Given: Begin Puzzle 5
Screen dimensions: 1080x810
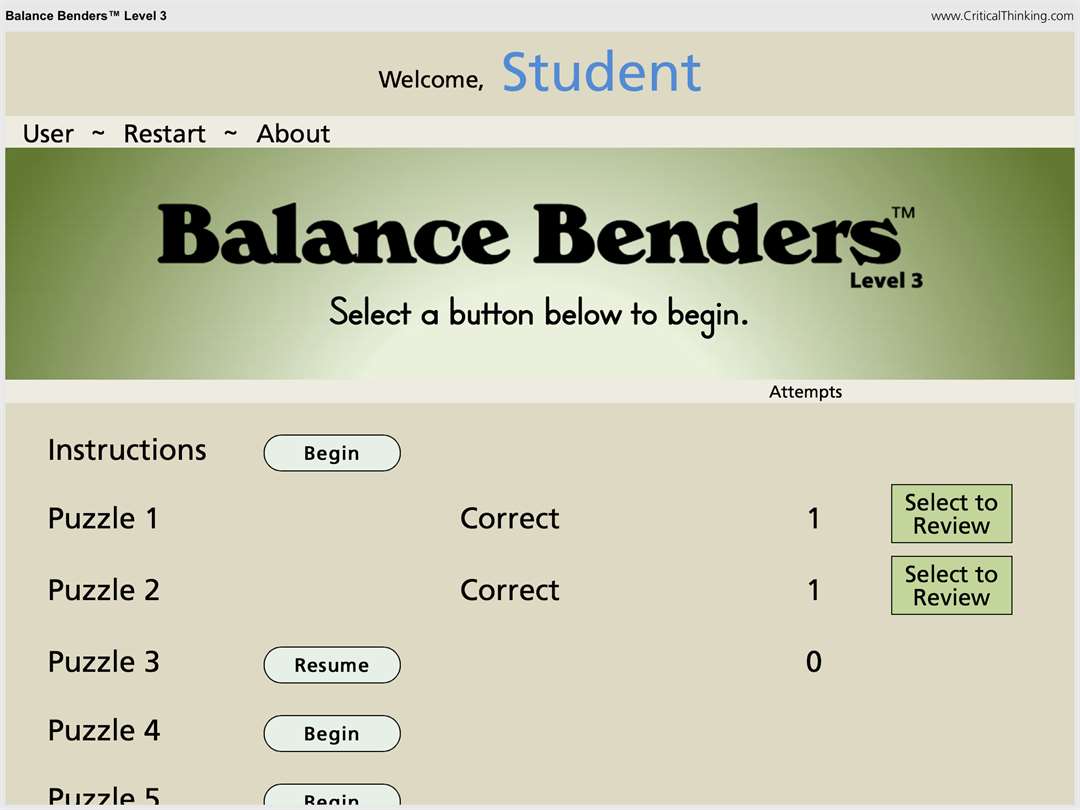Looking at the screenshot, I should pyautogui.click(x=332, y=796).
